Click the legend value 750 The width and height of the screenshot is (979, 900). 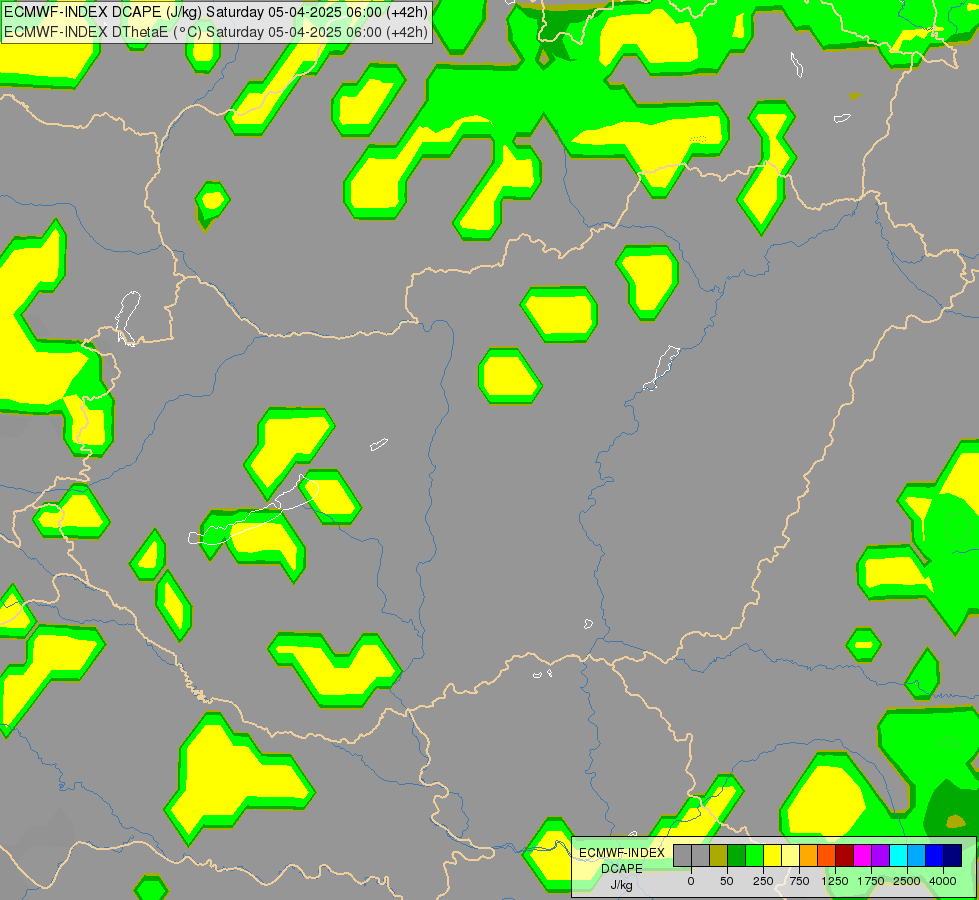coord(799,881)
